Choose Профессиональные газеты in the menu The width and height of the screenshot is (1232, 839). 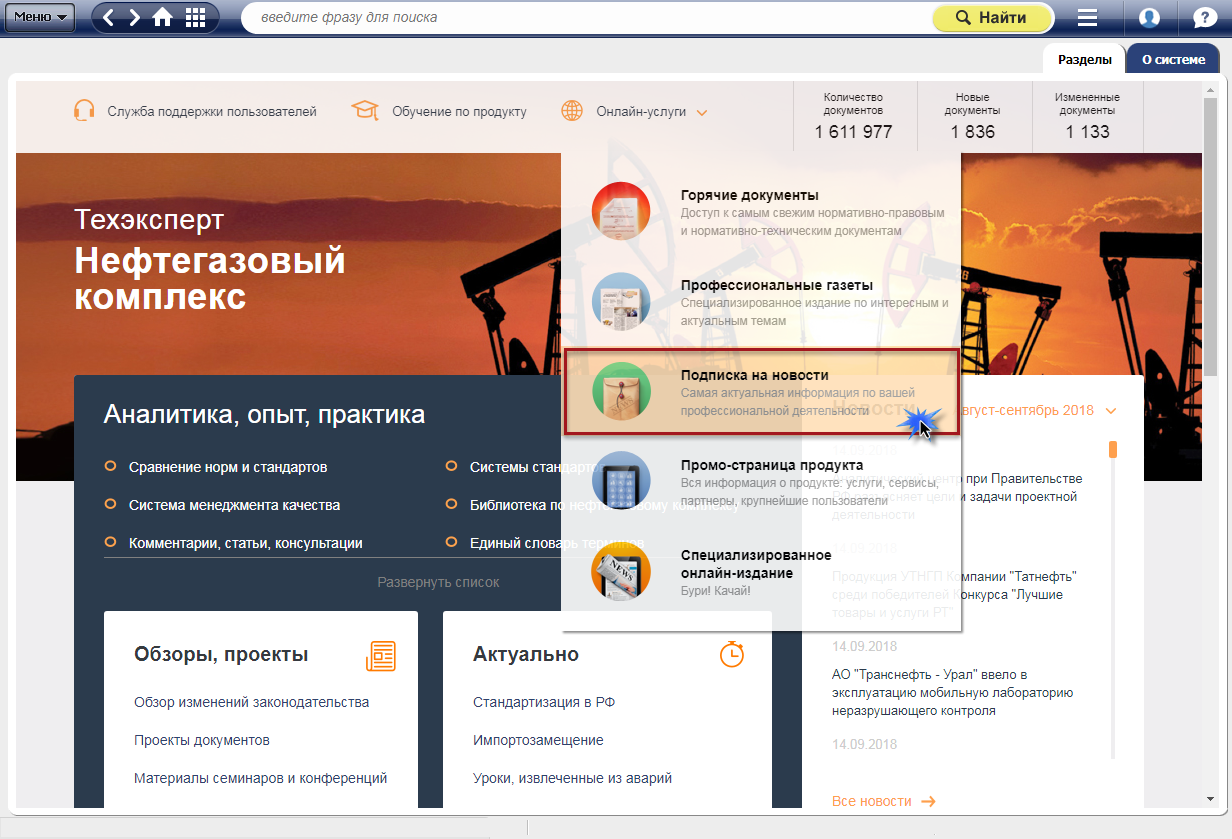point(762,285)
